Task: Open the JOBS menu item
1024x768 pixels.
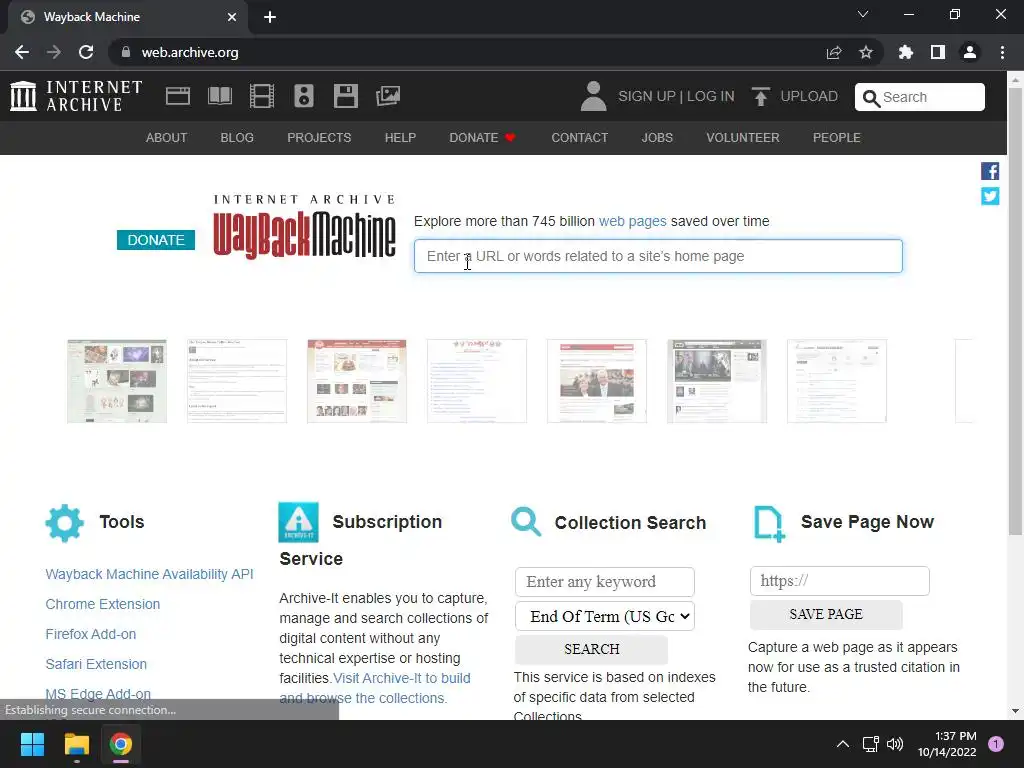Action: (657, 138)
